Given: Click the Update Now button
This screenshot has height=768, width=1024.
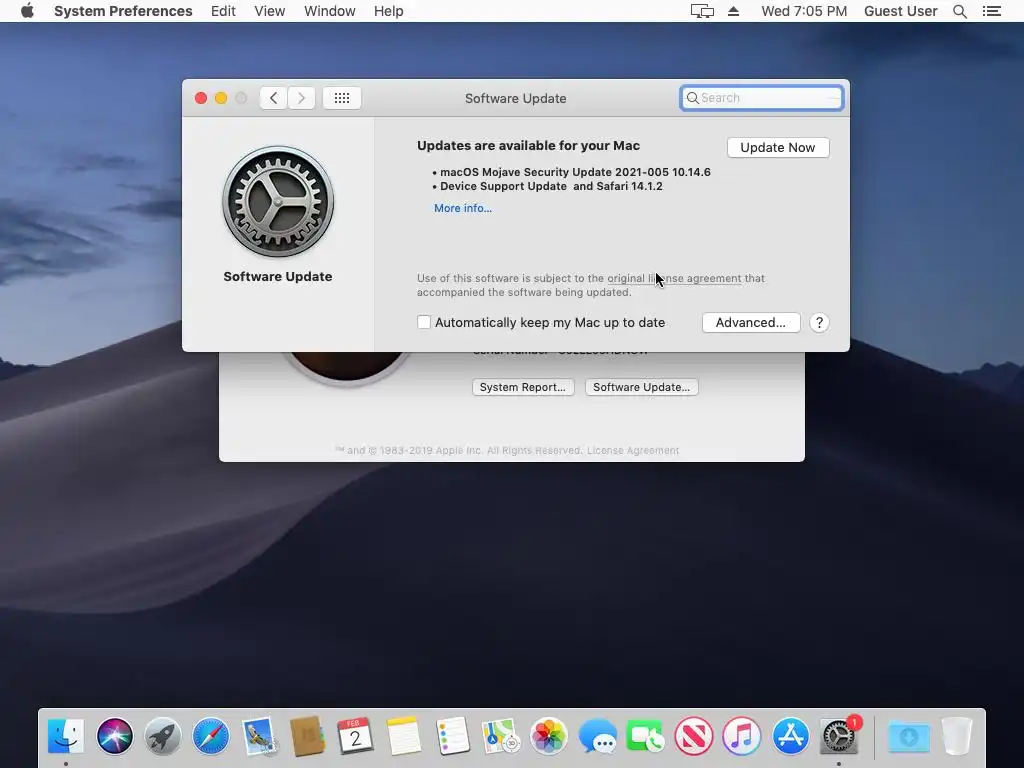Looking at the screenshot, I should coord(778,148).
